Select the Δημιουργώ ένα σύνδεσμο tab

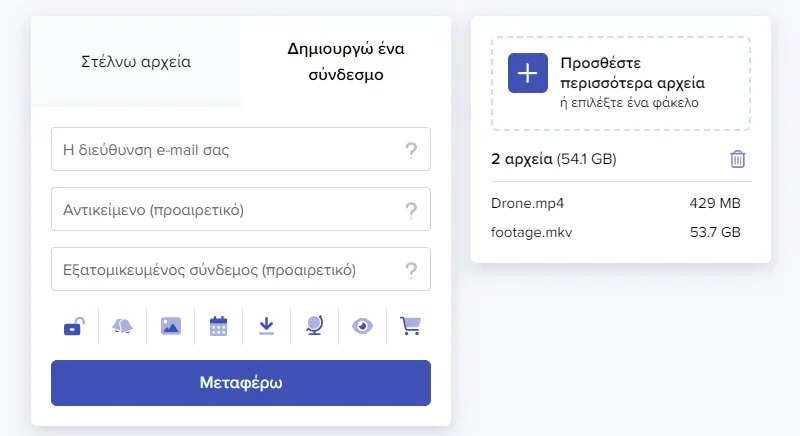(346, 61)
